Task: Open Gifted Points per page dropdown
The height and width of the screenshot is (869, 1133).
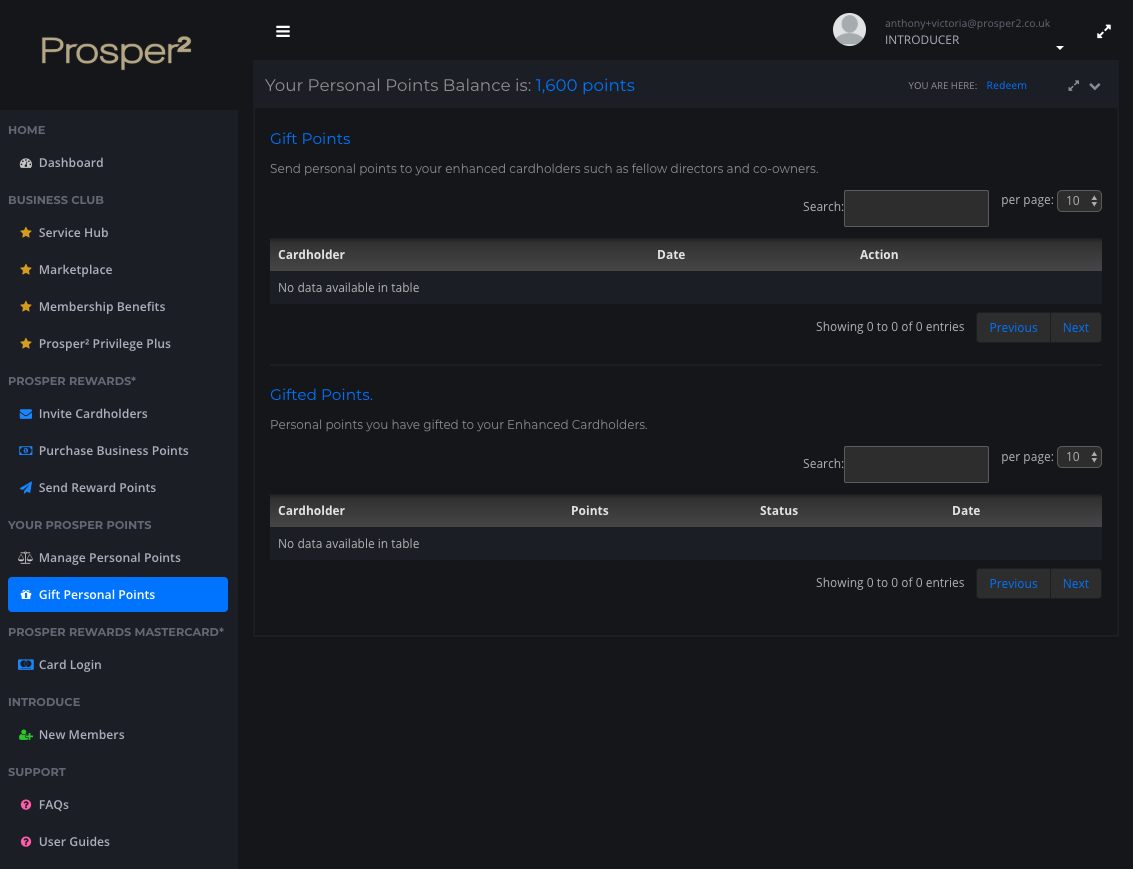Action: (1079, 457)
